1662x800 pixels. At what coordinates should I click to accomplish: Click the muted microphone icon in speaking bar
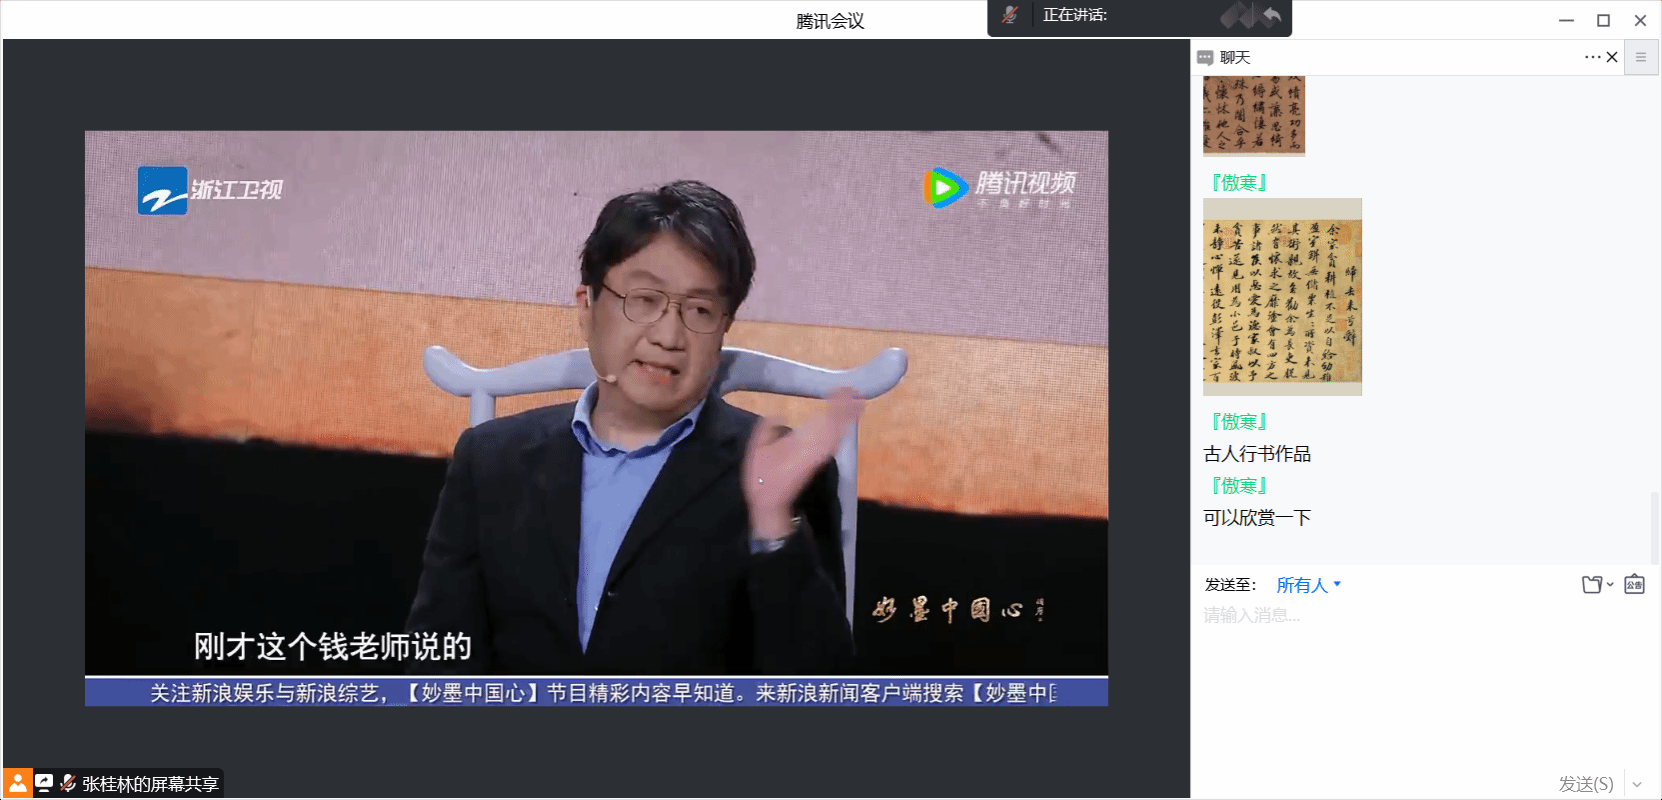point(1010,15)
